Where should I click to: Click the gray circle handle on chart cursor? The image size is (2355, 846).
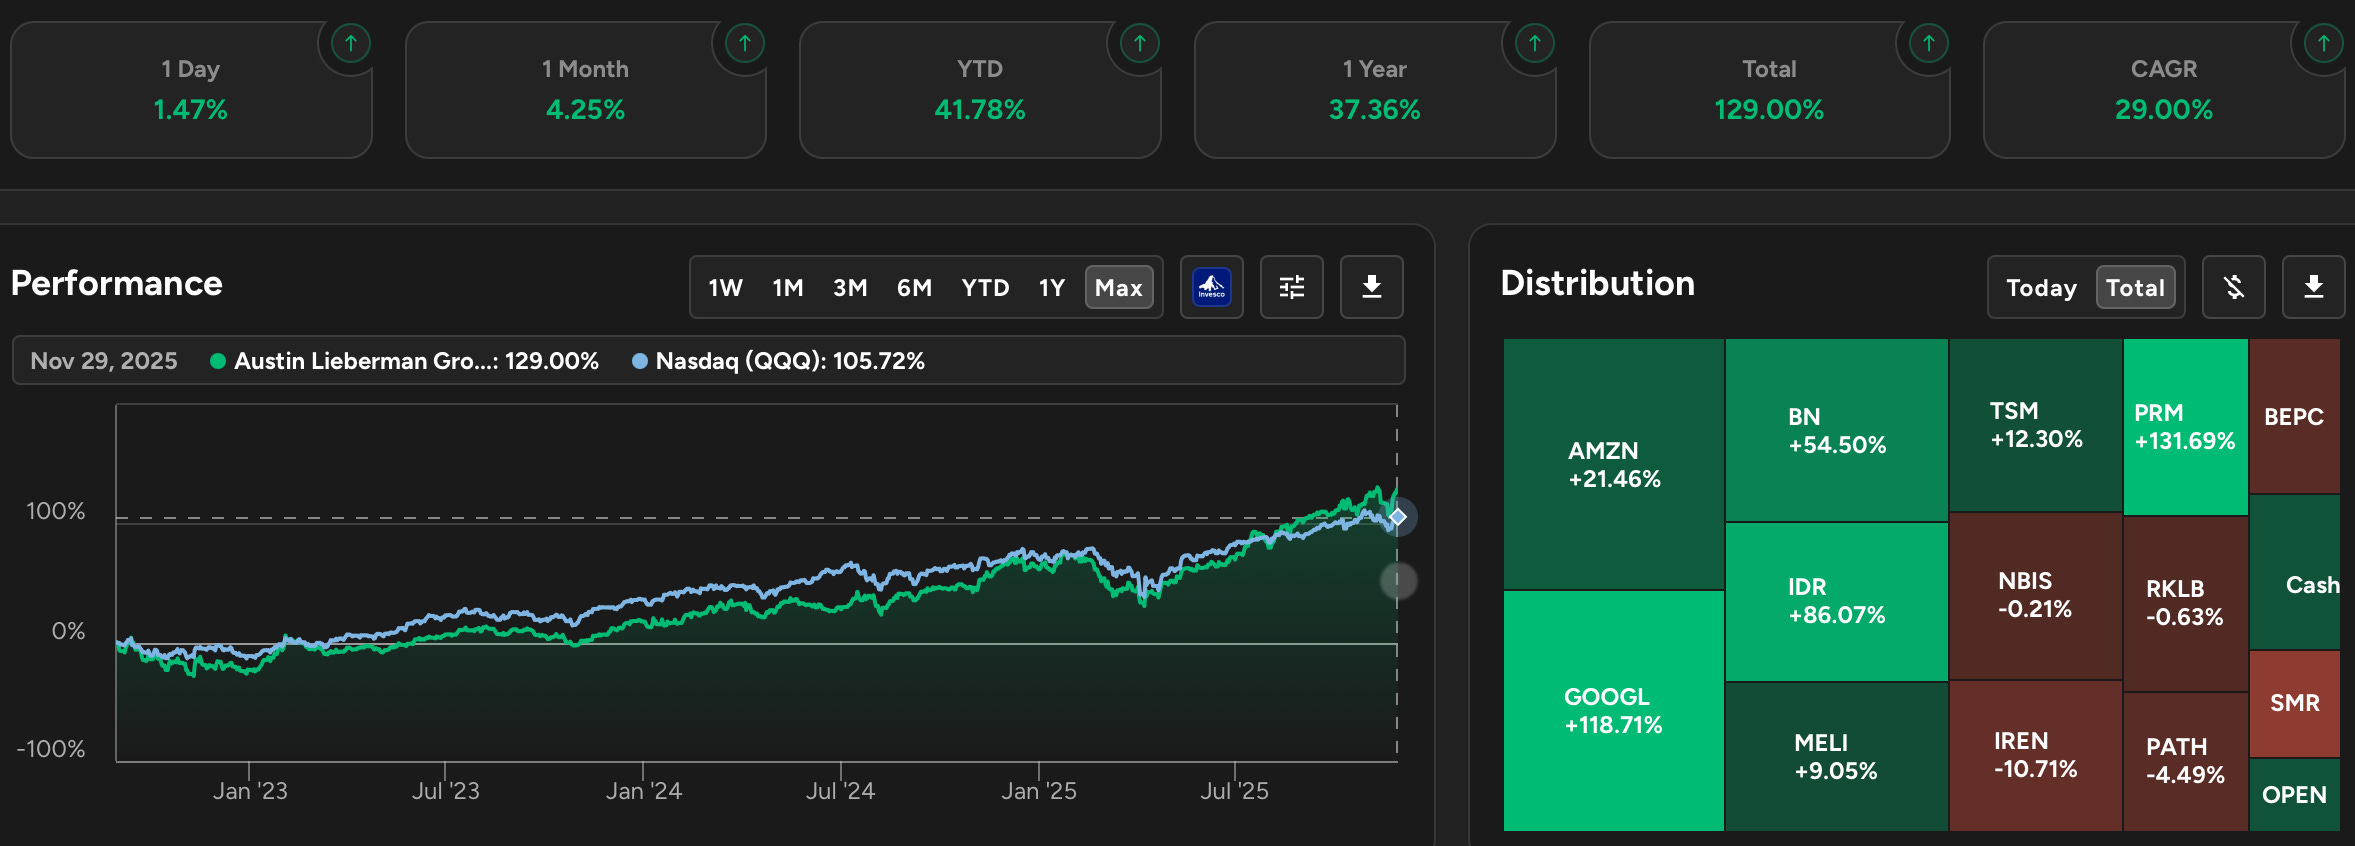1398,581
